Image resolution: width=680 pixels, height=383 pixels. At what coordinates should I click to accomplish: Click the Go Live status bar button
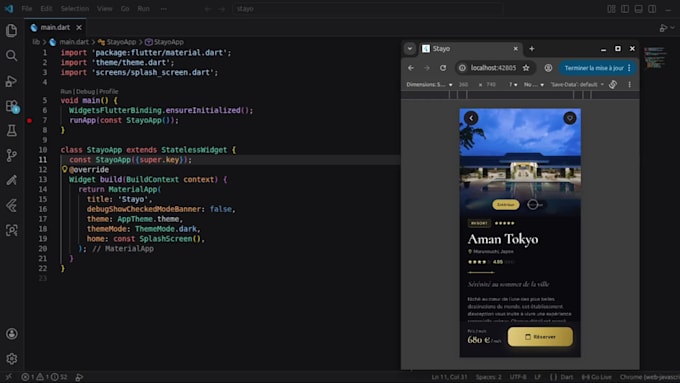[x=597, y=377]
